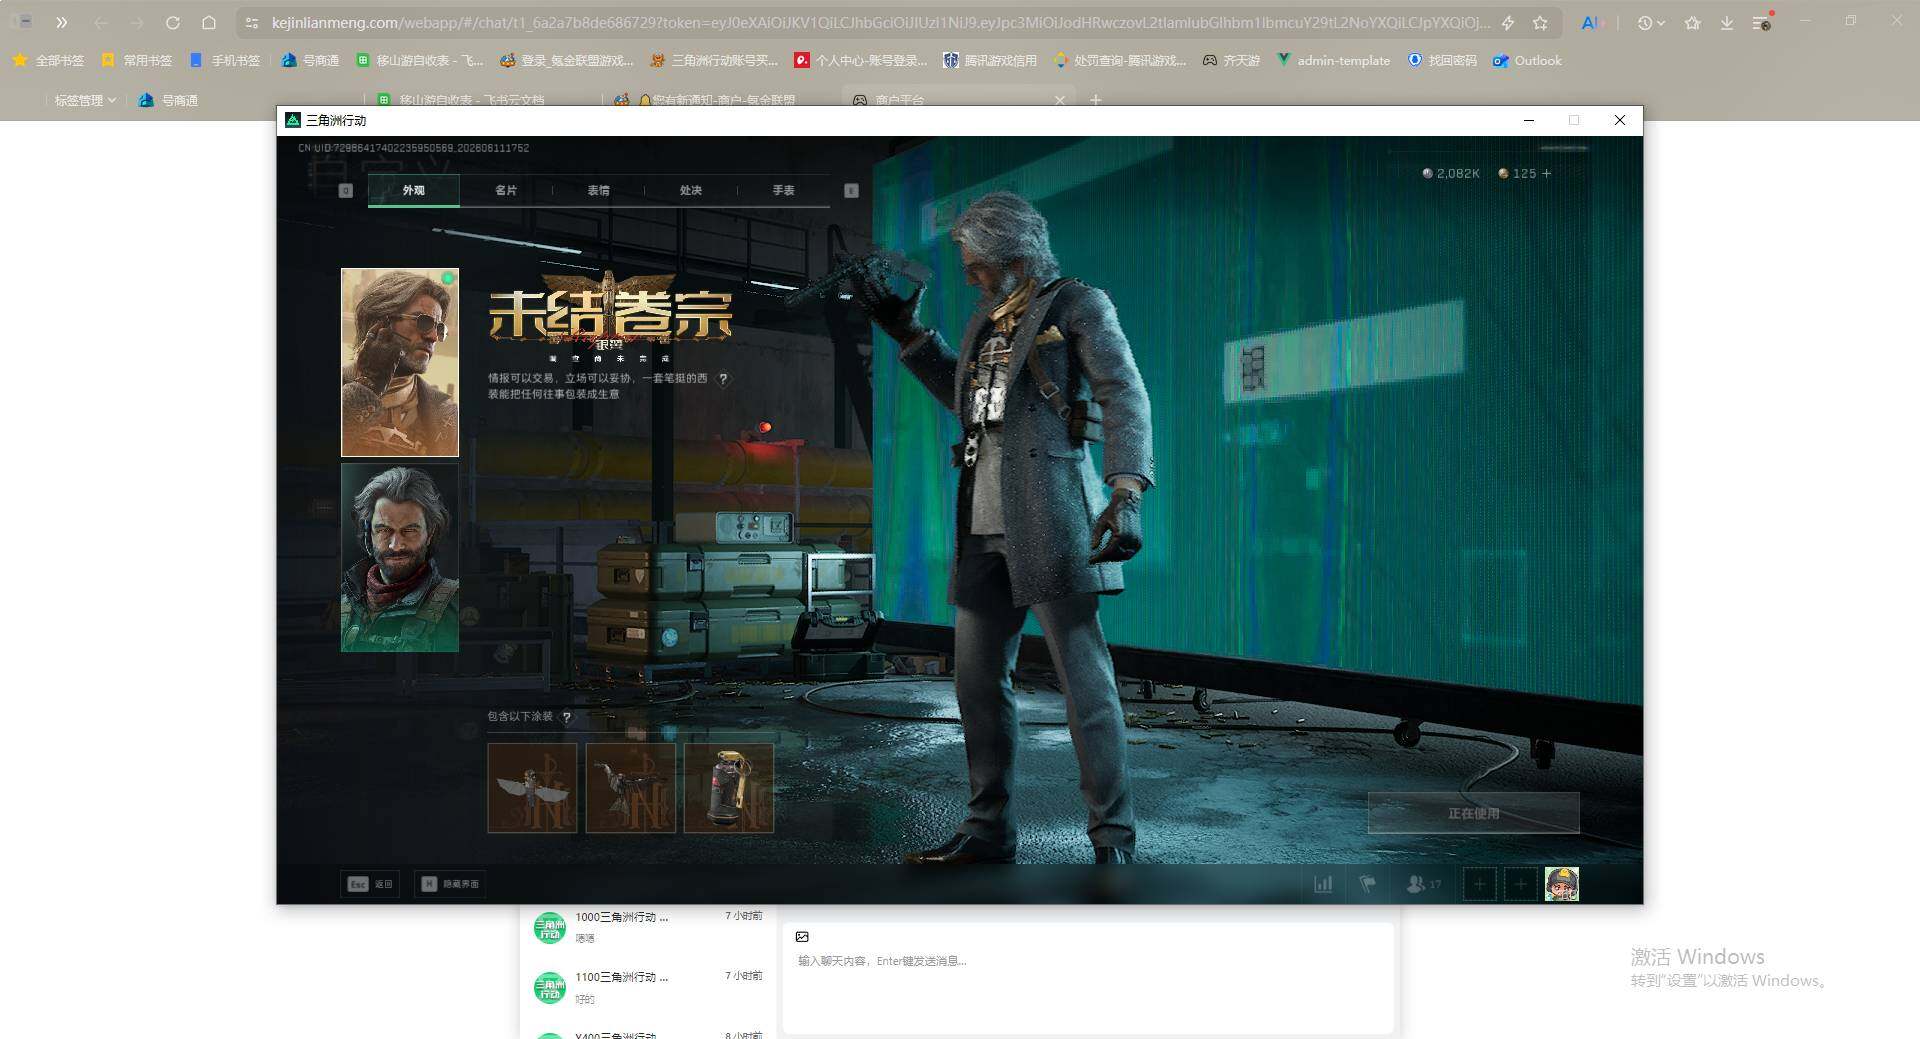Add currency with the plus beside 125

point(1547,173)
